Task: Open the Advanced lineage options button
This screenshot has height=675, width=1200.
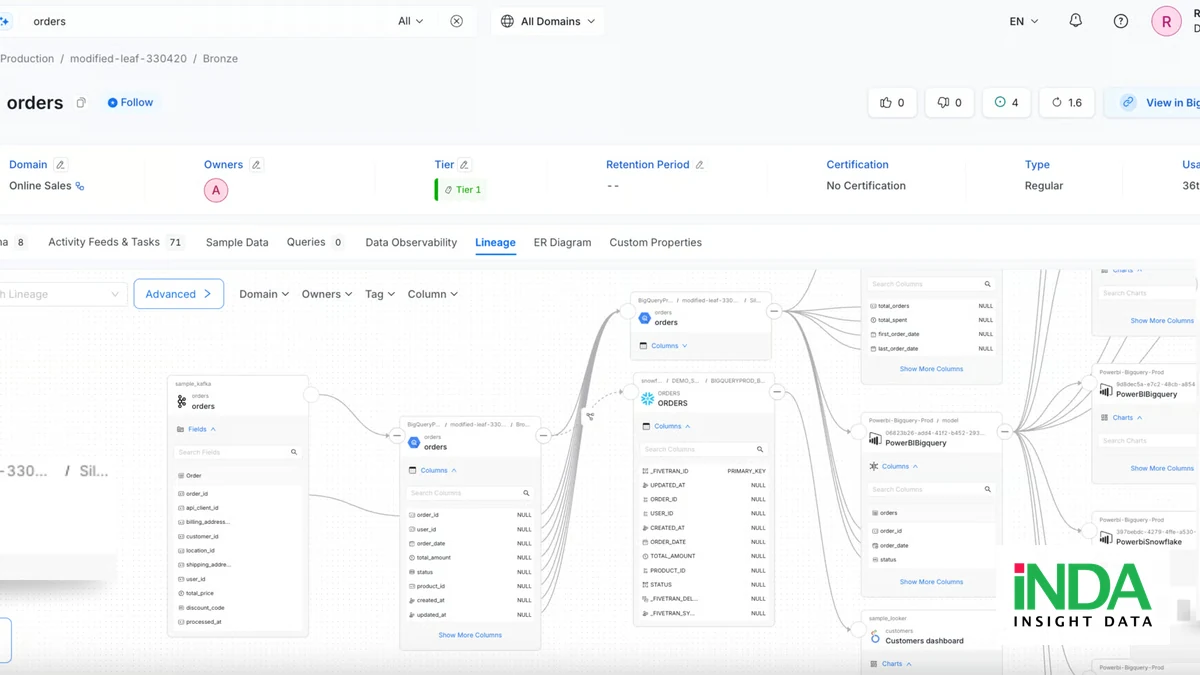Action: click(179, 294)
